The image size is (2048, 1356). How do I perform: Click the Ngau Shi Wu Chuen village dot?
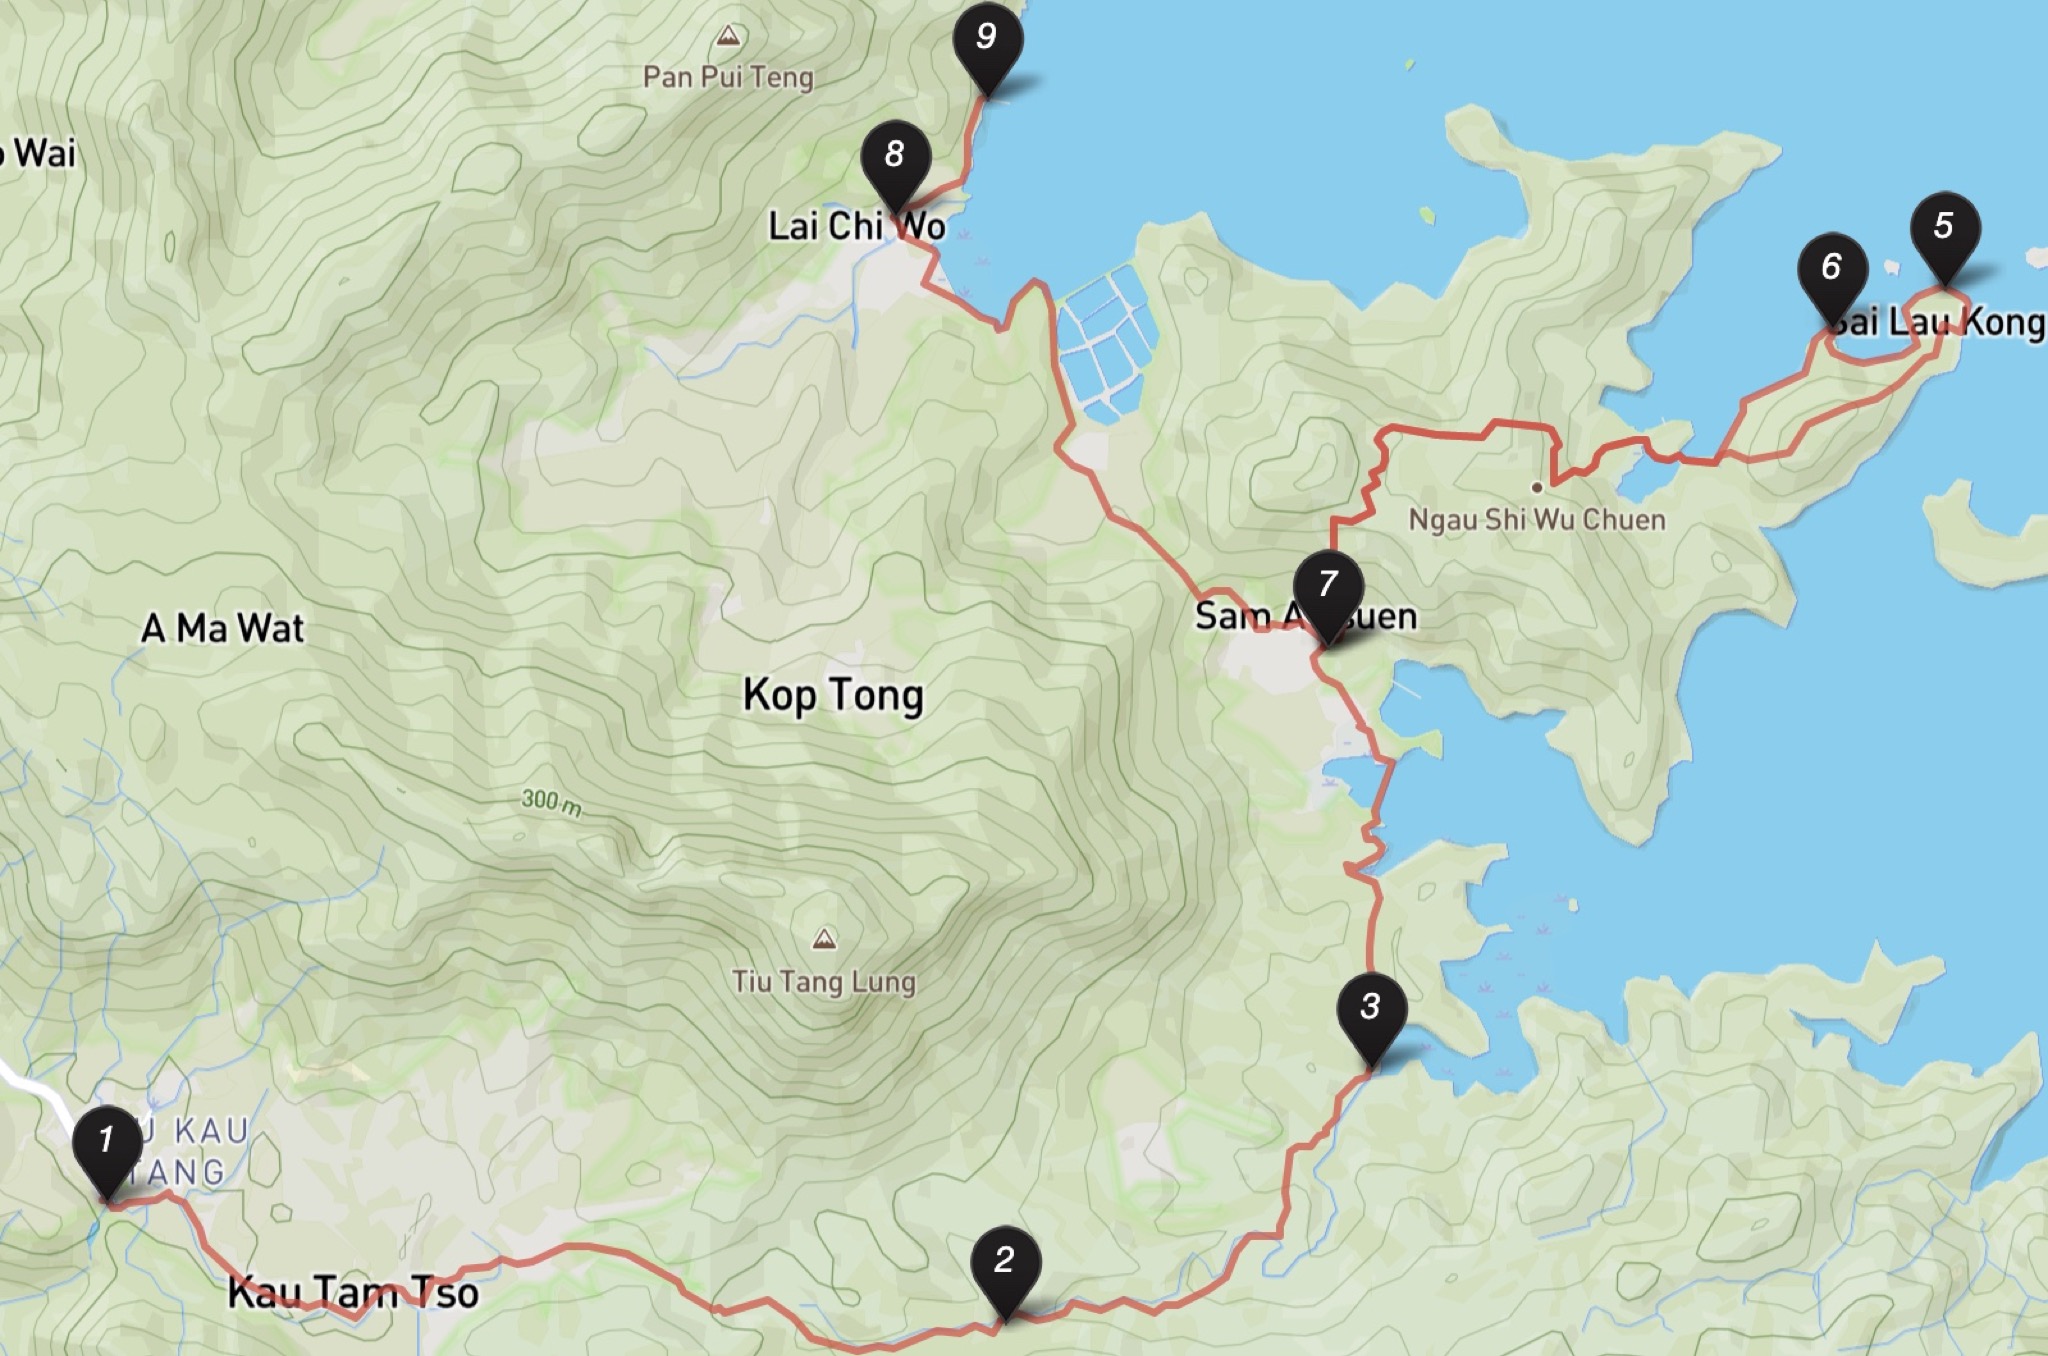(x=1537, y=488)
